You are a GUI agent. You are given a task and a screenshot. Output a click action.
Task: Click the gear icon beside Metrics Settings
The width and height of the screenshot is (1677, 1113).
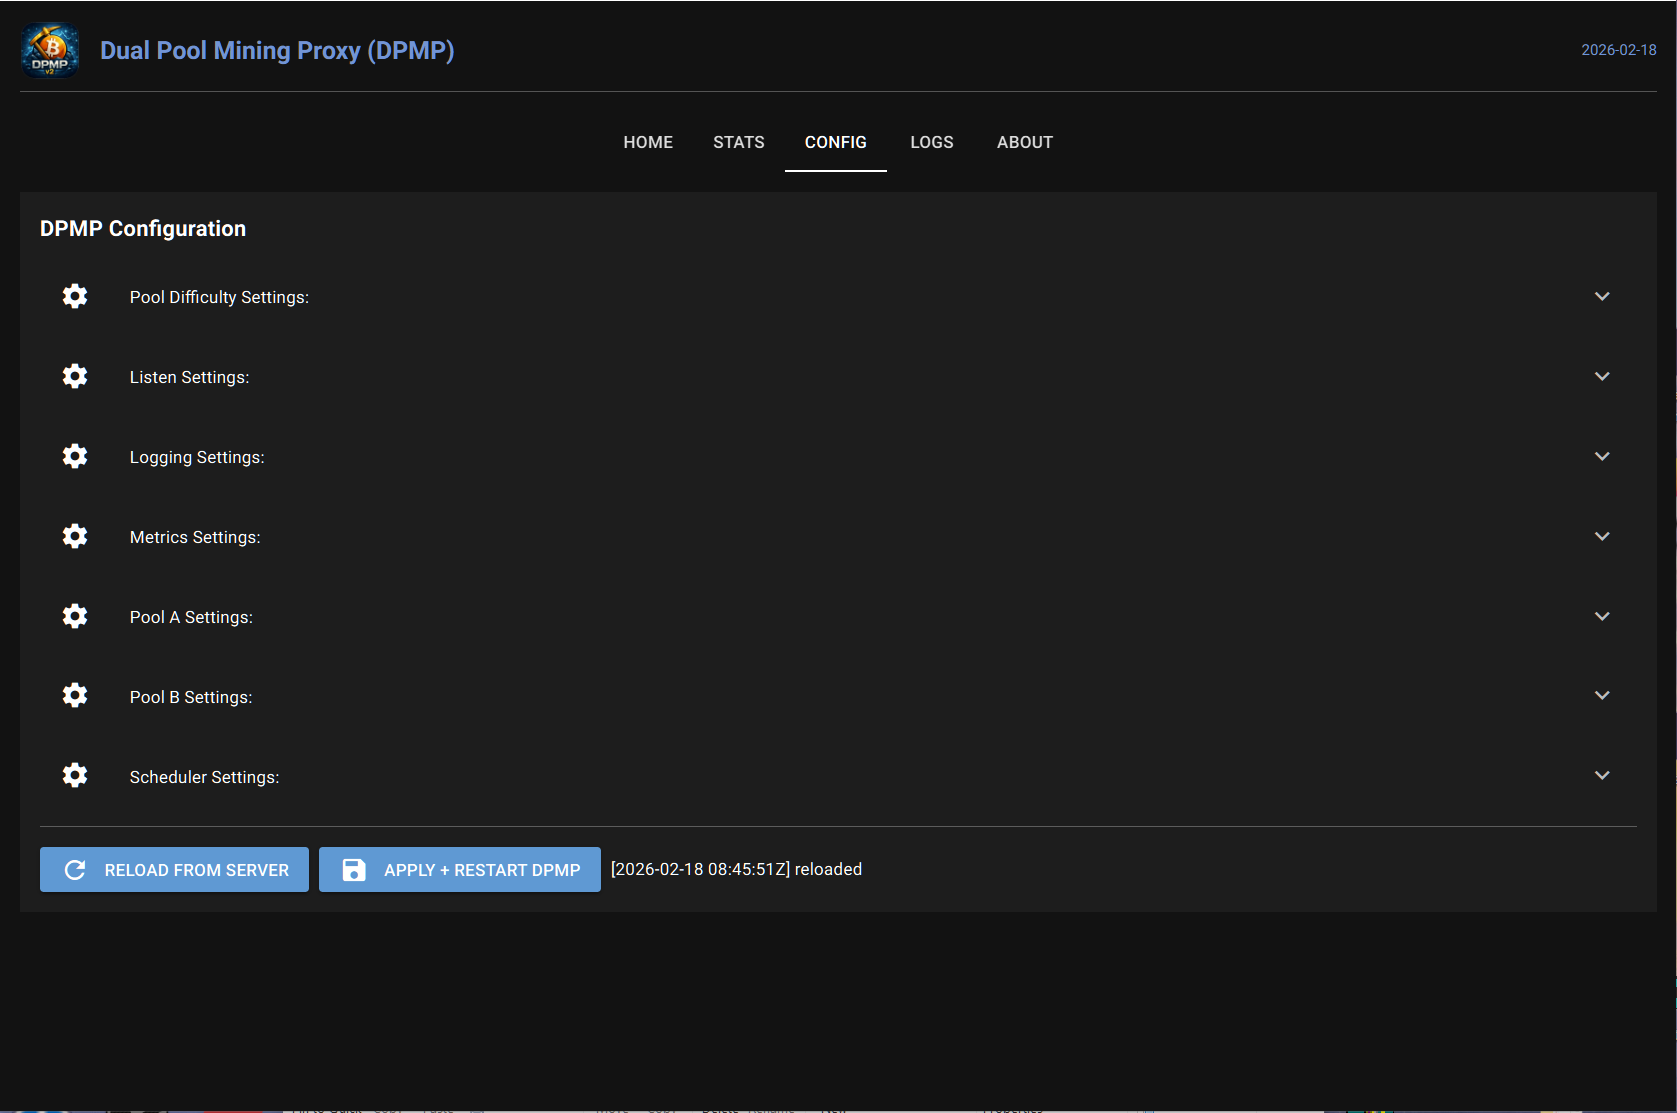(x=74, y=536)
